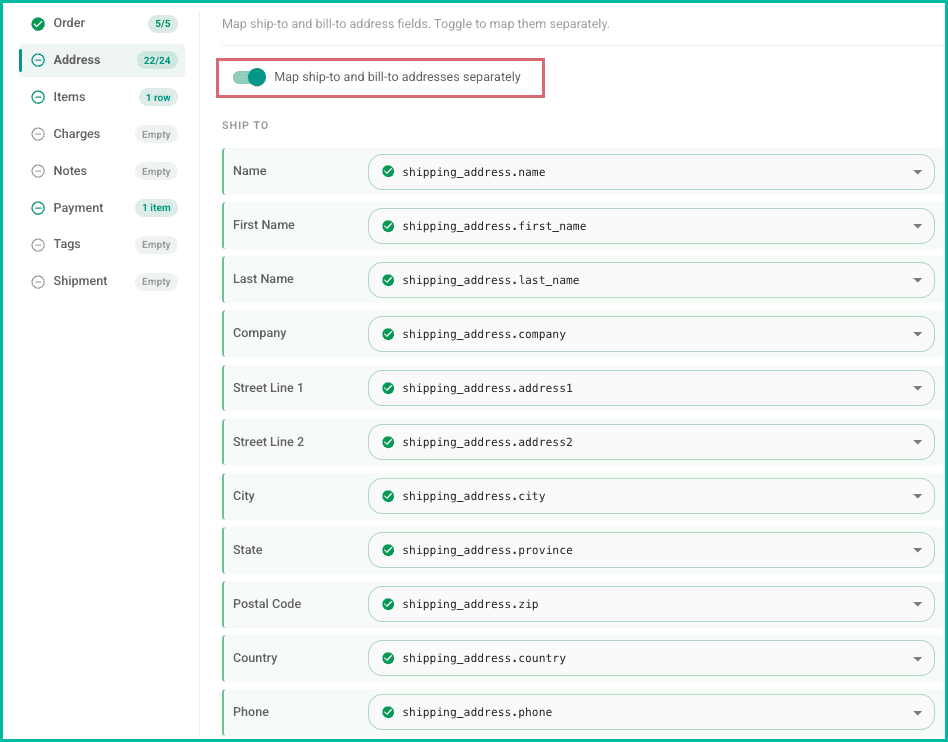Image resolution: width=948 pixels, height=742 pixels.
Task: Click the 1 item badge next to Payment
Action: point(156,208)
